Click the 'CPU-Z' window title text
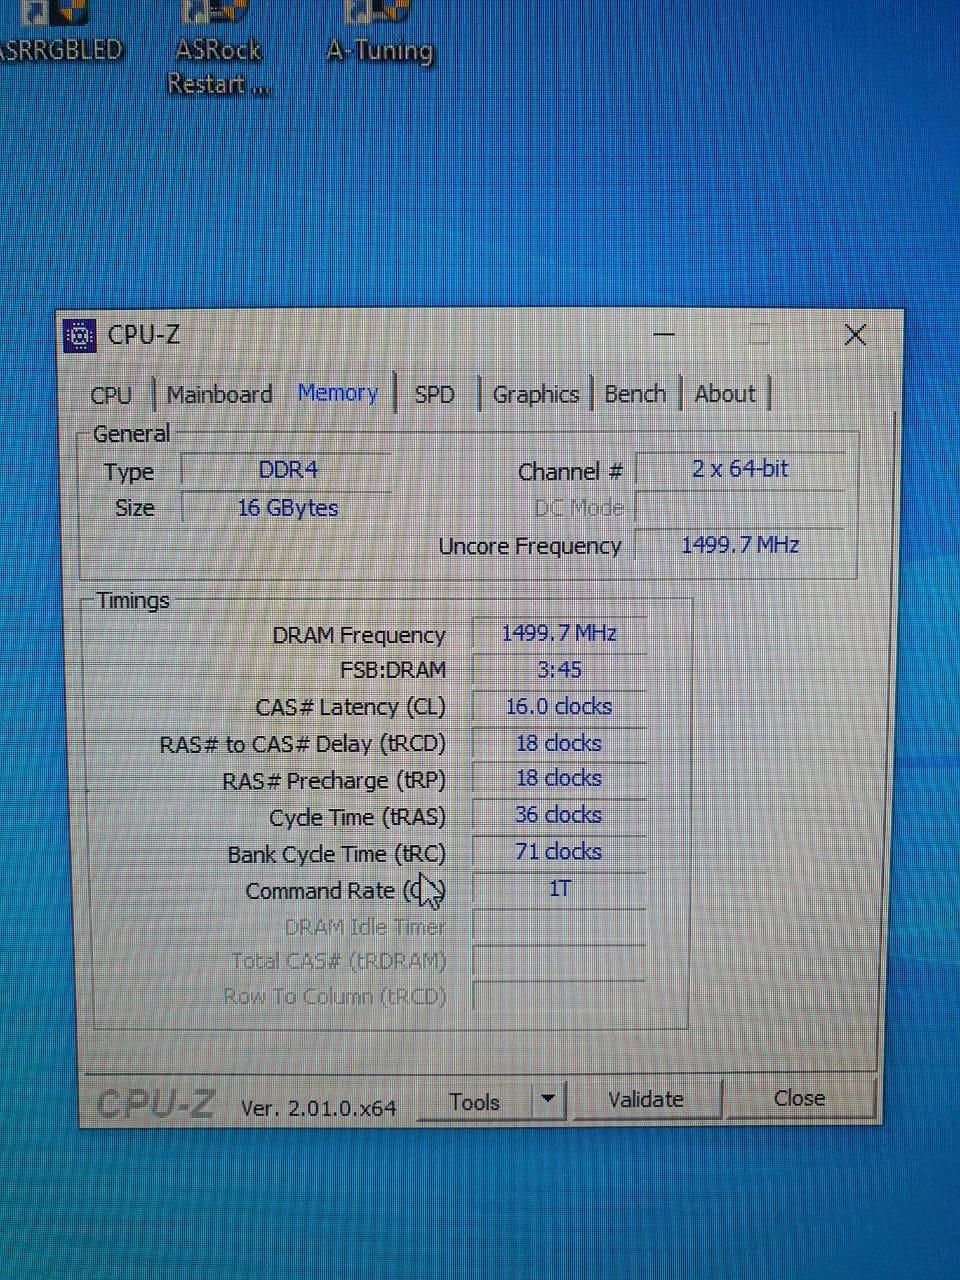 tap(144, 335)
